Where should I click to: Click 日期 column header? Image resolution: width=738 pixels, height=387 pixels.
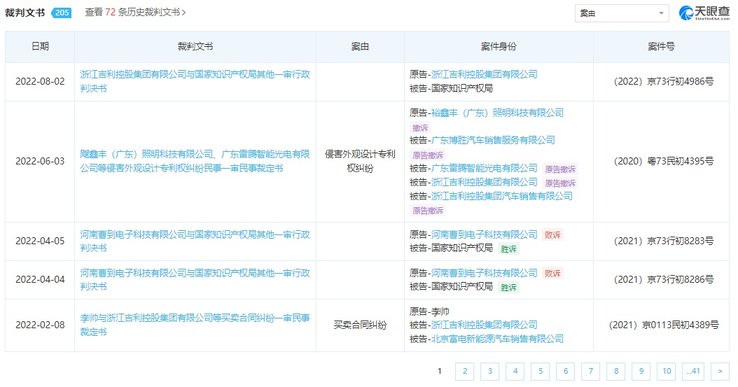(40, 47)
